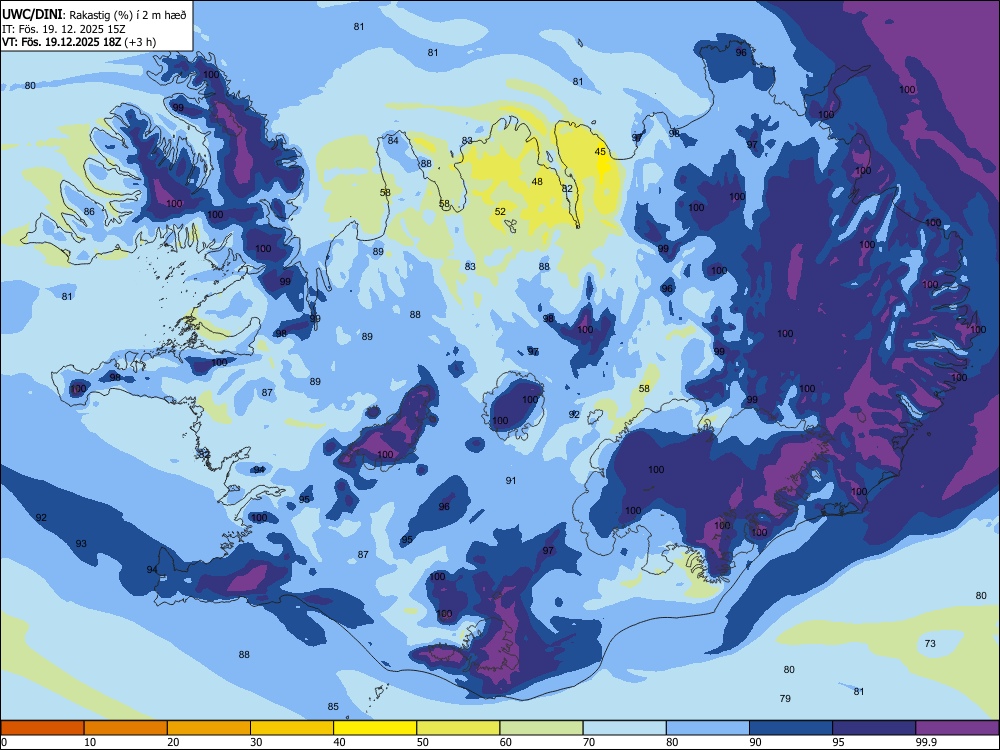Image resolution: width=1000 pixels, height=750 pixels.
Task: Click the '90' legend tick label
Action: point(755,742)
